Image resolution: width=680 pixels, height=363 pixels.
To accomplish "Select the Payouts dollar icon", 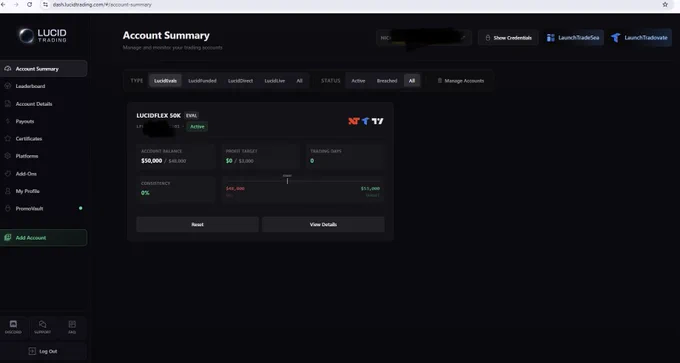I will [x=7, y=121].
